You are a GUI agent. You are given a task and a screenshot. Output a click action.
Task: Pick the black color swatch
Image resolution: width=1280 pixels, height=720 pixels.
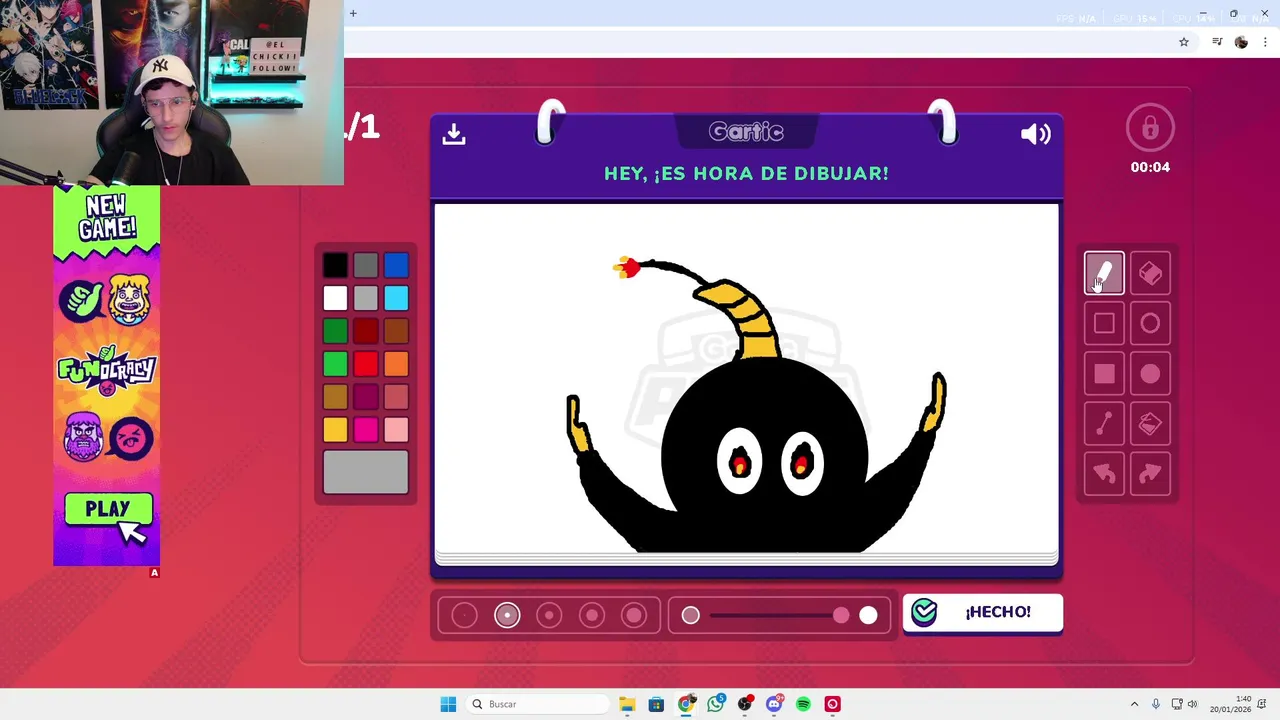pos(335,265)
